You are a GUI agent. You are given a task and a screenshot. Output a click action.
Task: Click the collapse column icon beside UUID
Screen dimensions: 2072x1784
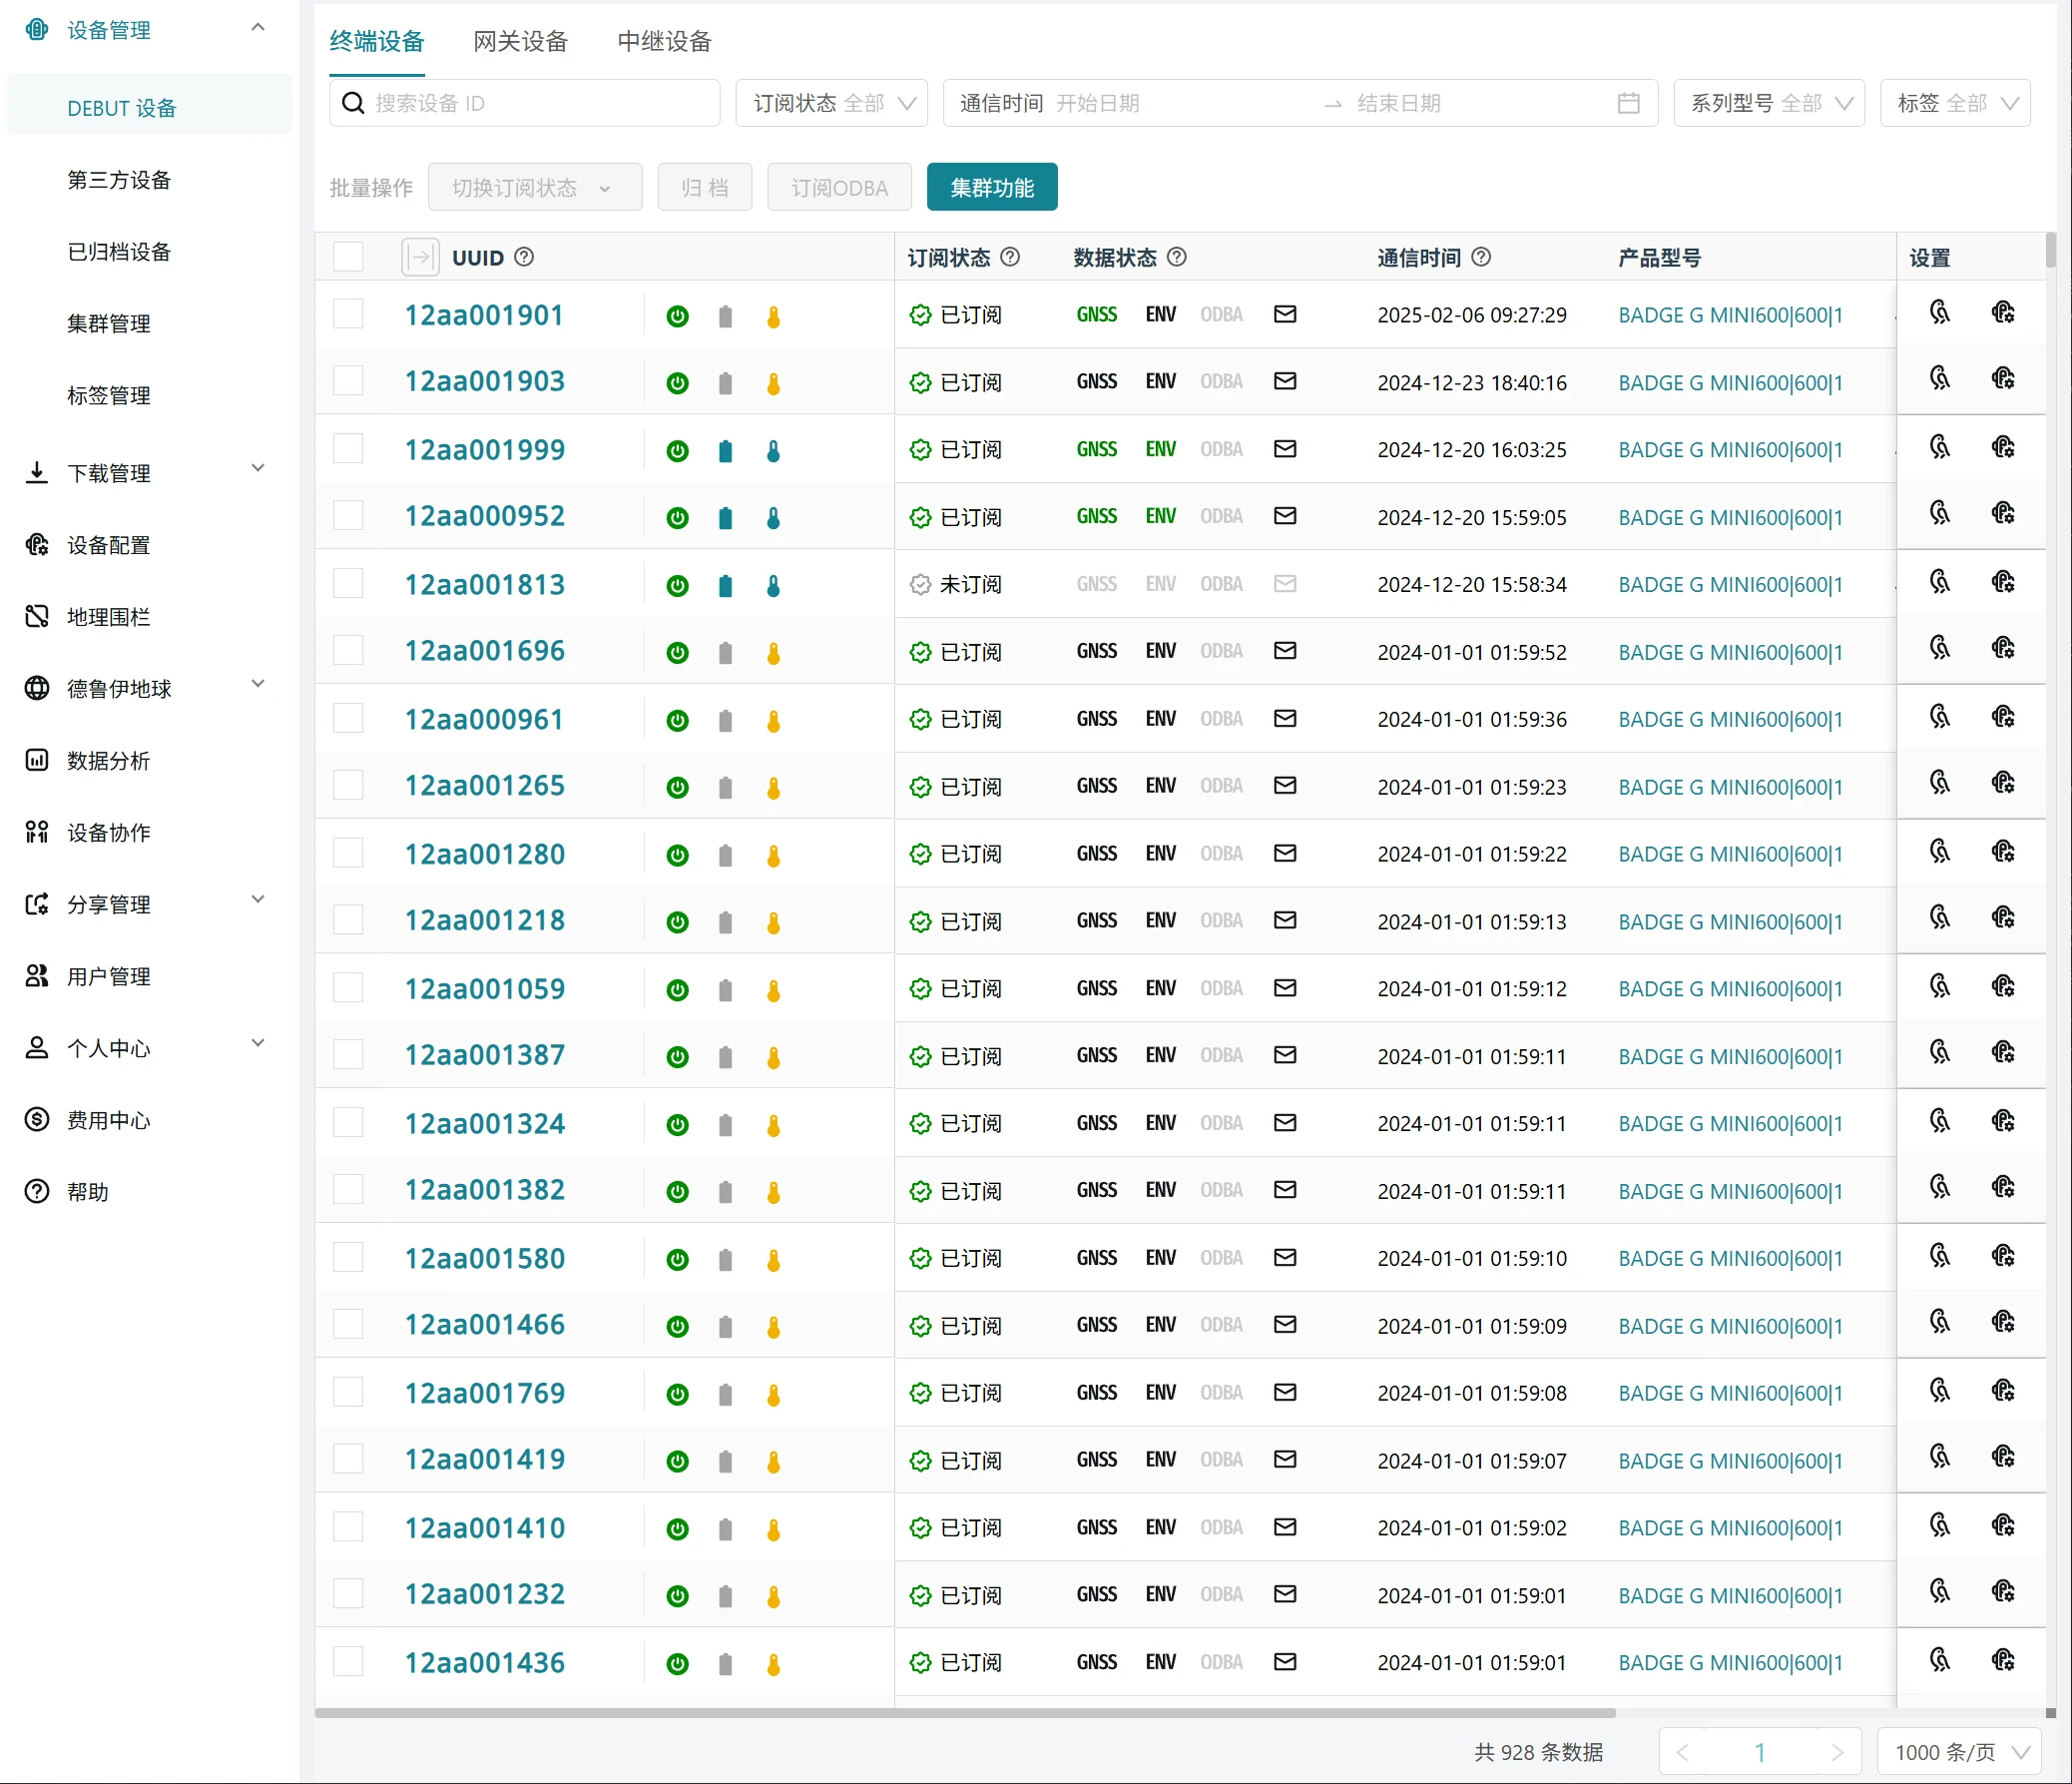coord(420,257)
